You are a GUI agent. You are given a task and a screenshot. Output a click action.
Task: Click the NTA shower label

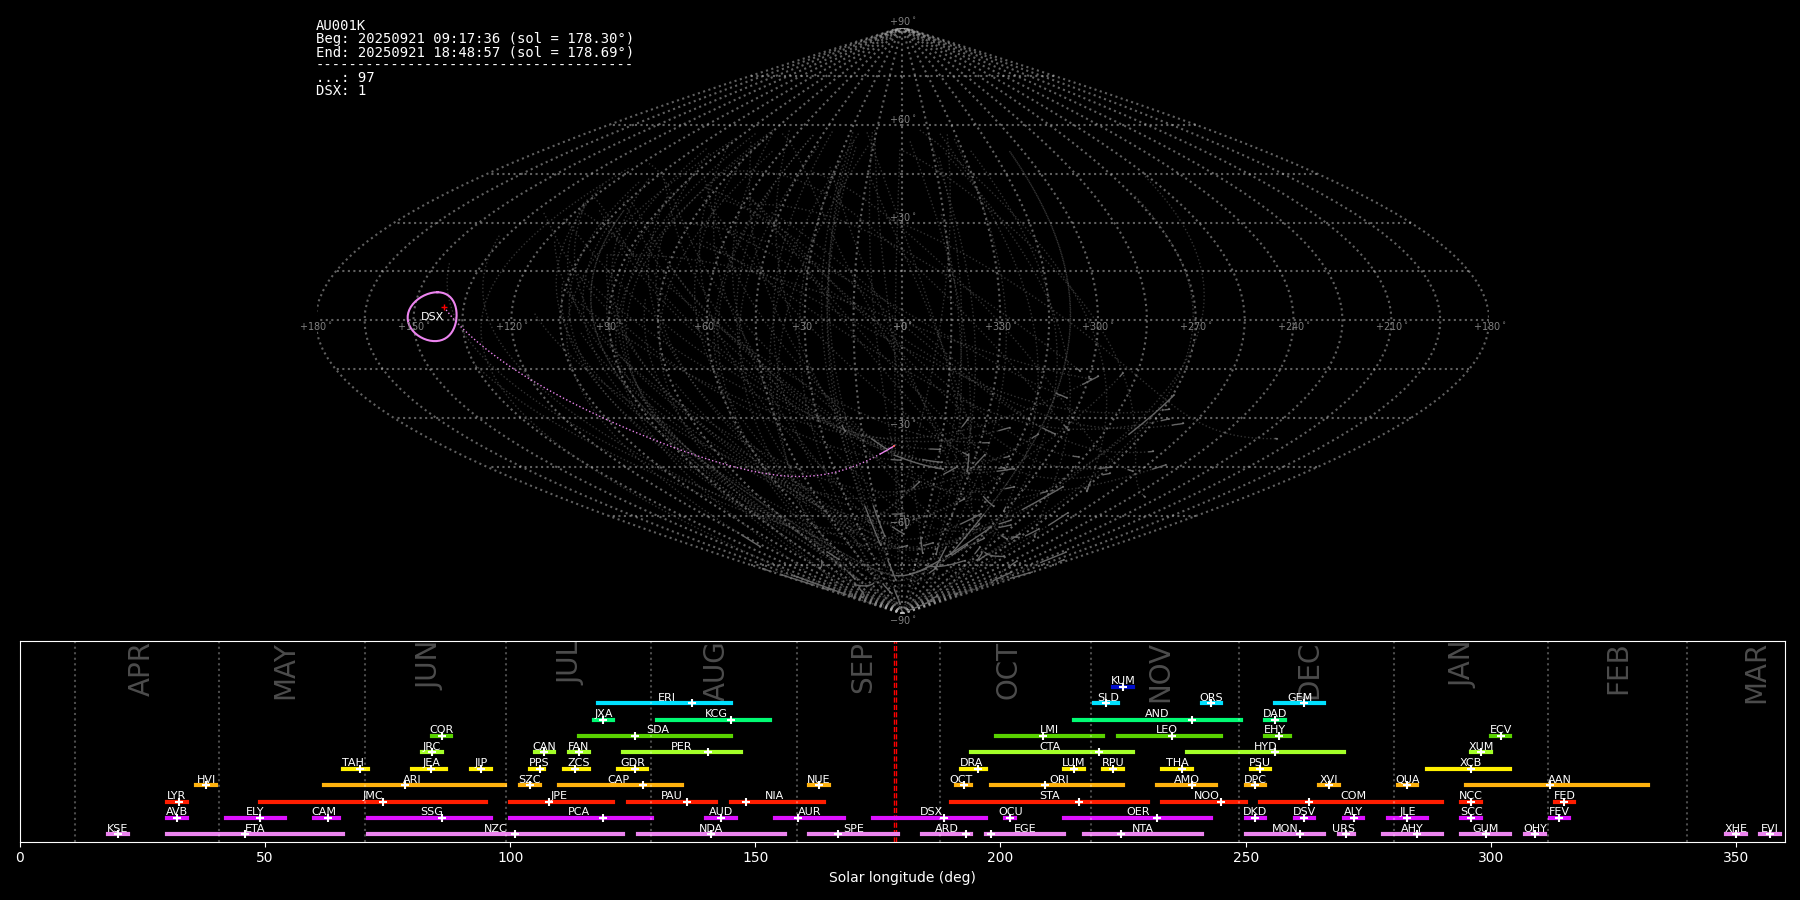[x=1143, y=829]
